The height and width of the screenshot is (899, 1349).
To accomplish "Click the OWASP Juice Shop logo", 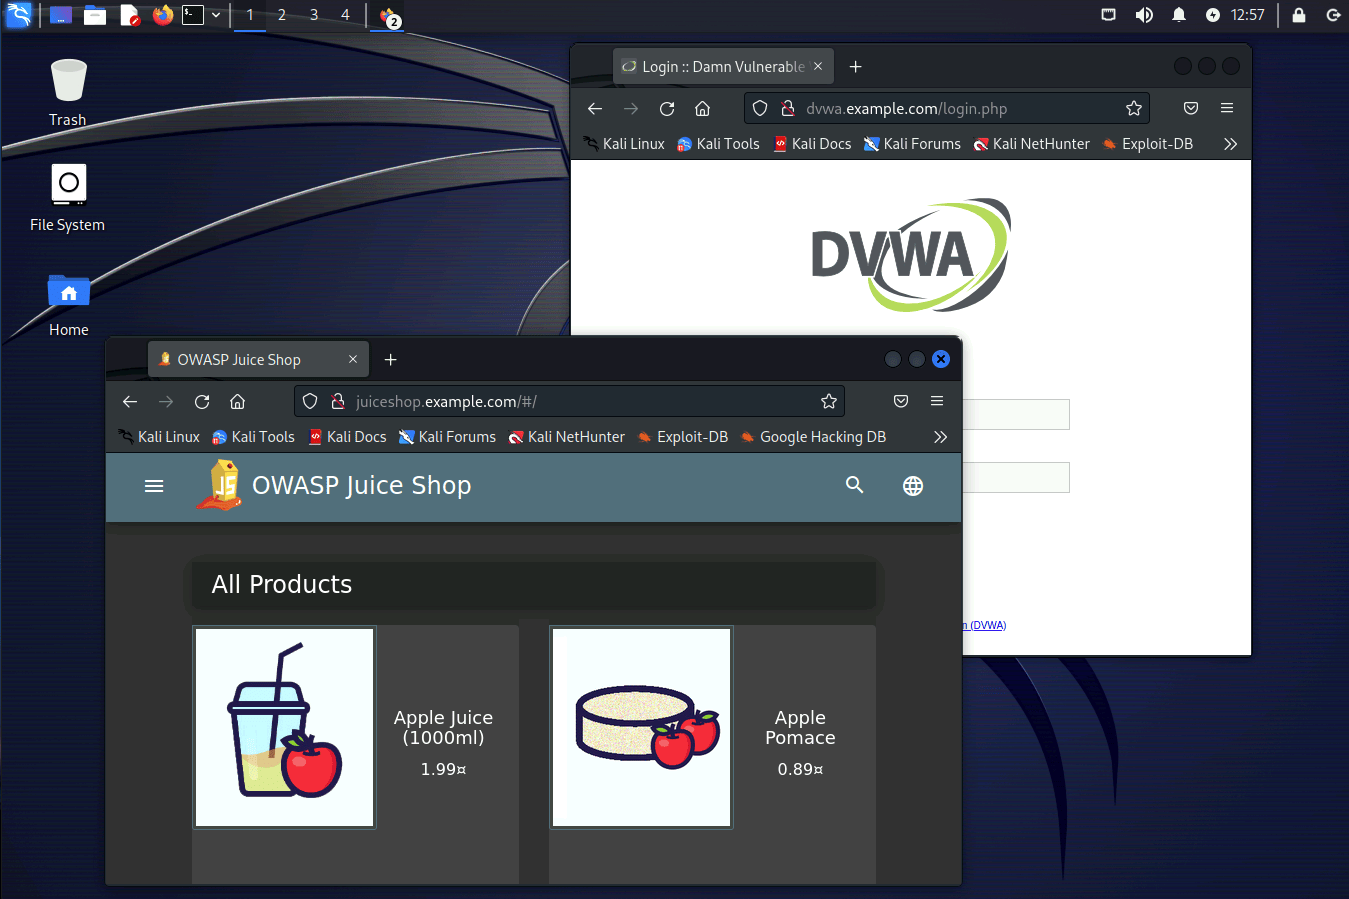I will click(x=220, y=485).
